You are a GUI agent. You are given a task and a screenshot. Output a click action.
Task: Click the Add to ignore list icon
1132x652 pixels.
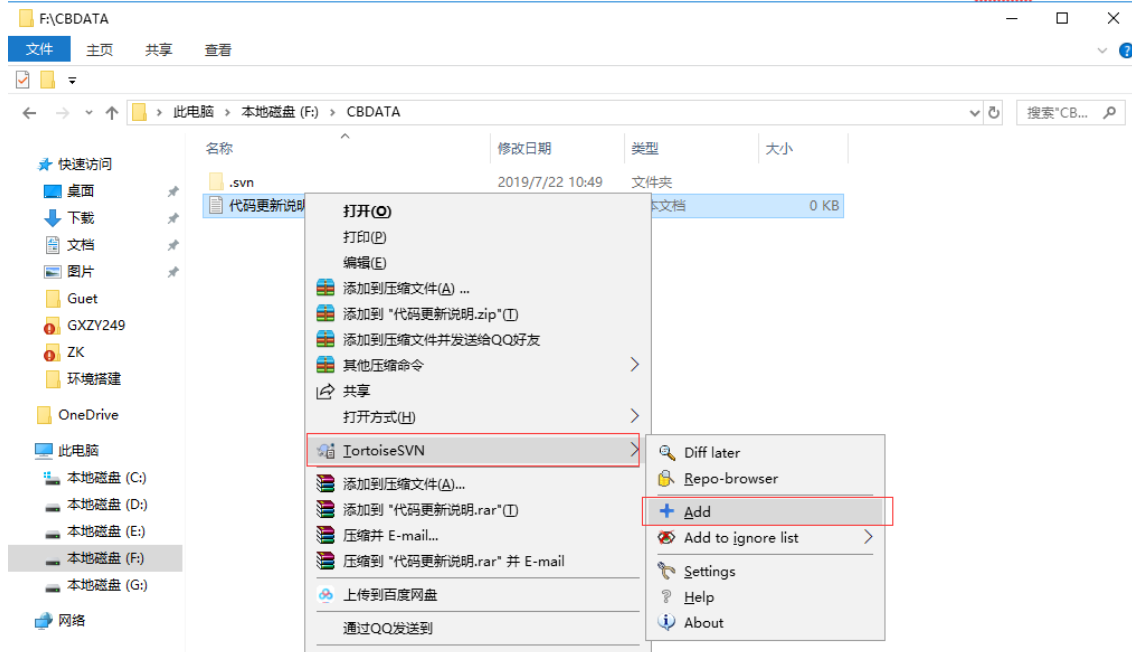[666, 537]
